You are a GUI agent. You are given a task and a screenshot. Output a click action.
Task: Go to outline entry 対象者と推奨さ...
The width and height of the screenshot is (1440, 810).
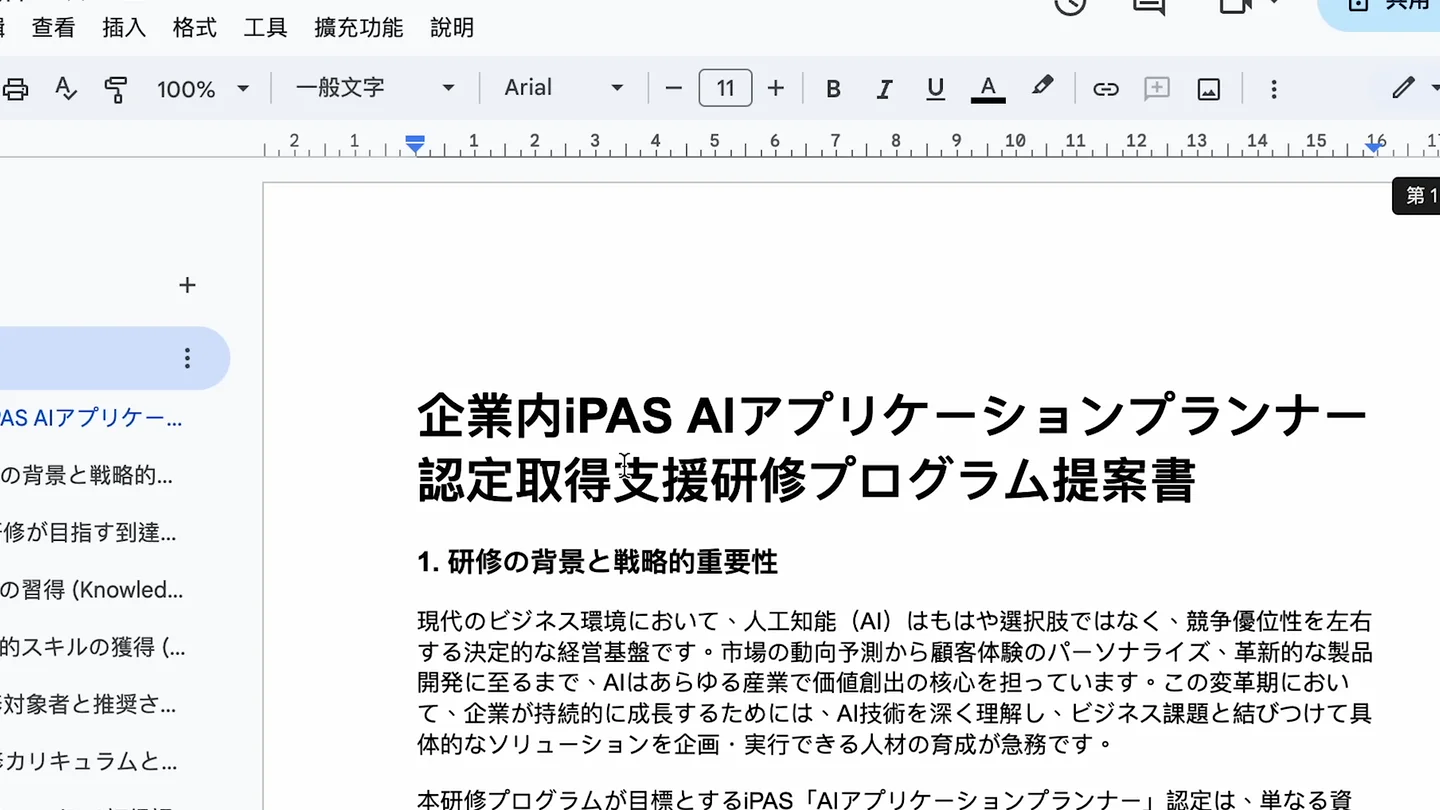pos(88,704)
